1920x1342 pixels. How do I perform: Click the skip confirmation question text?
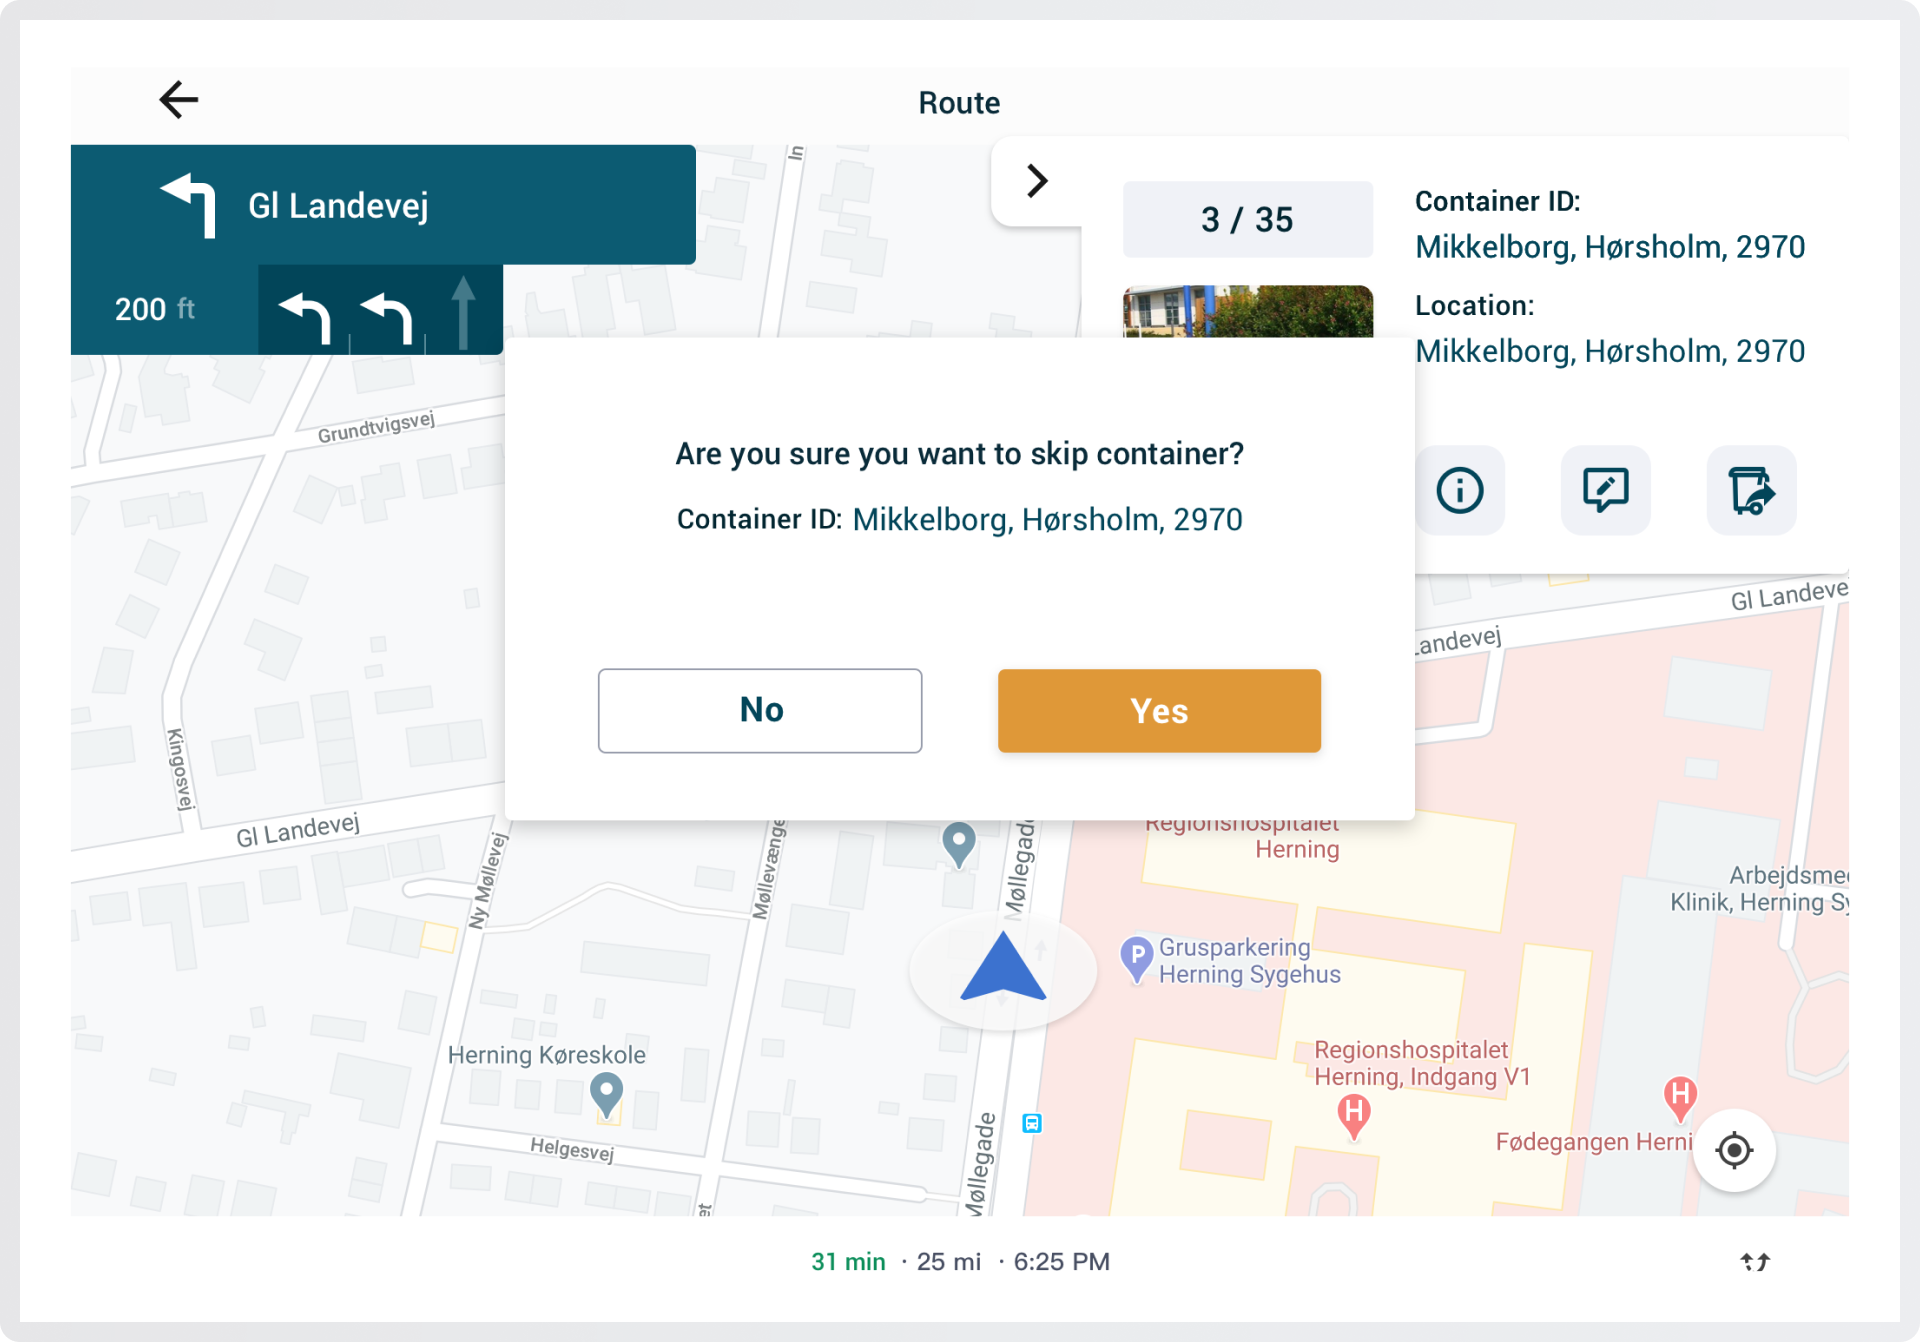click(959, 454)
